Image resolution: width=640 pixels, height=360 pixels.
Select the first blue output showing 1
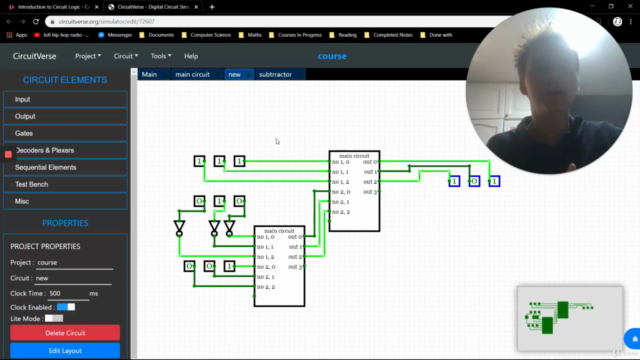(454, 181)
